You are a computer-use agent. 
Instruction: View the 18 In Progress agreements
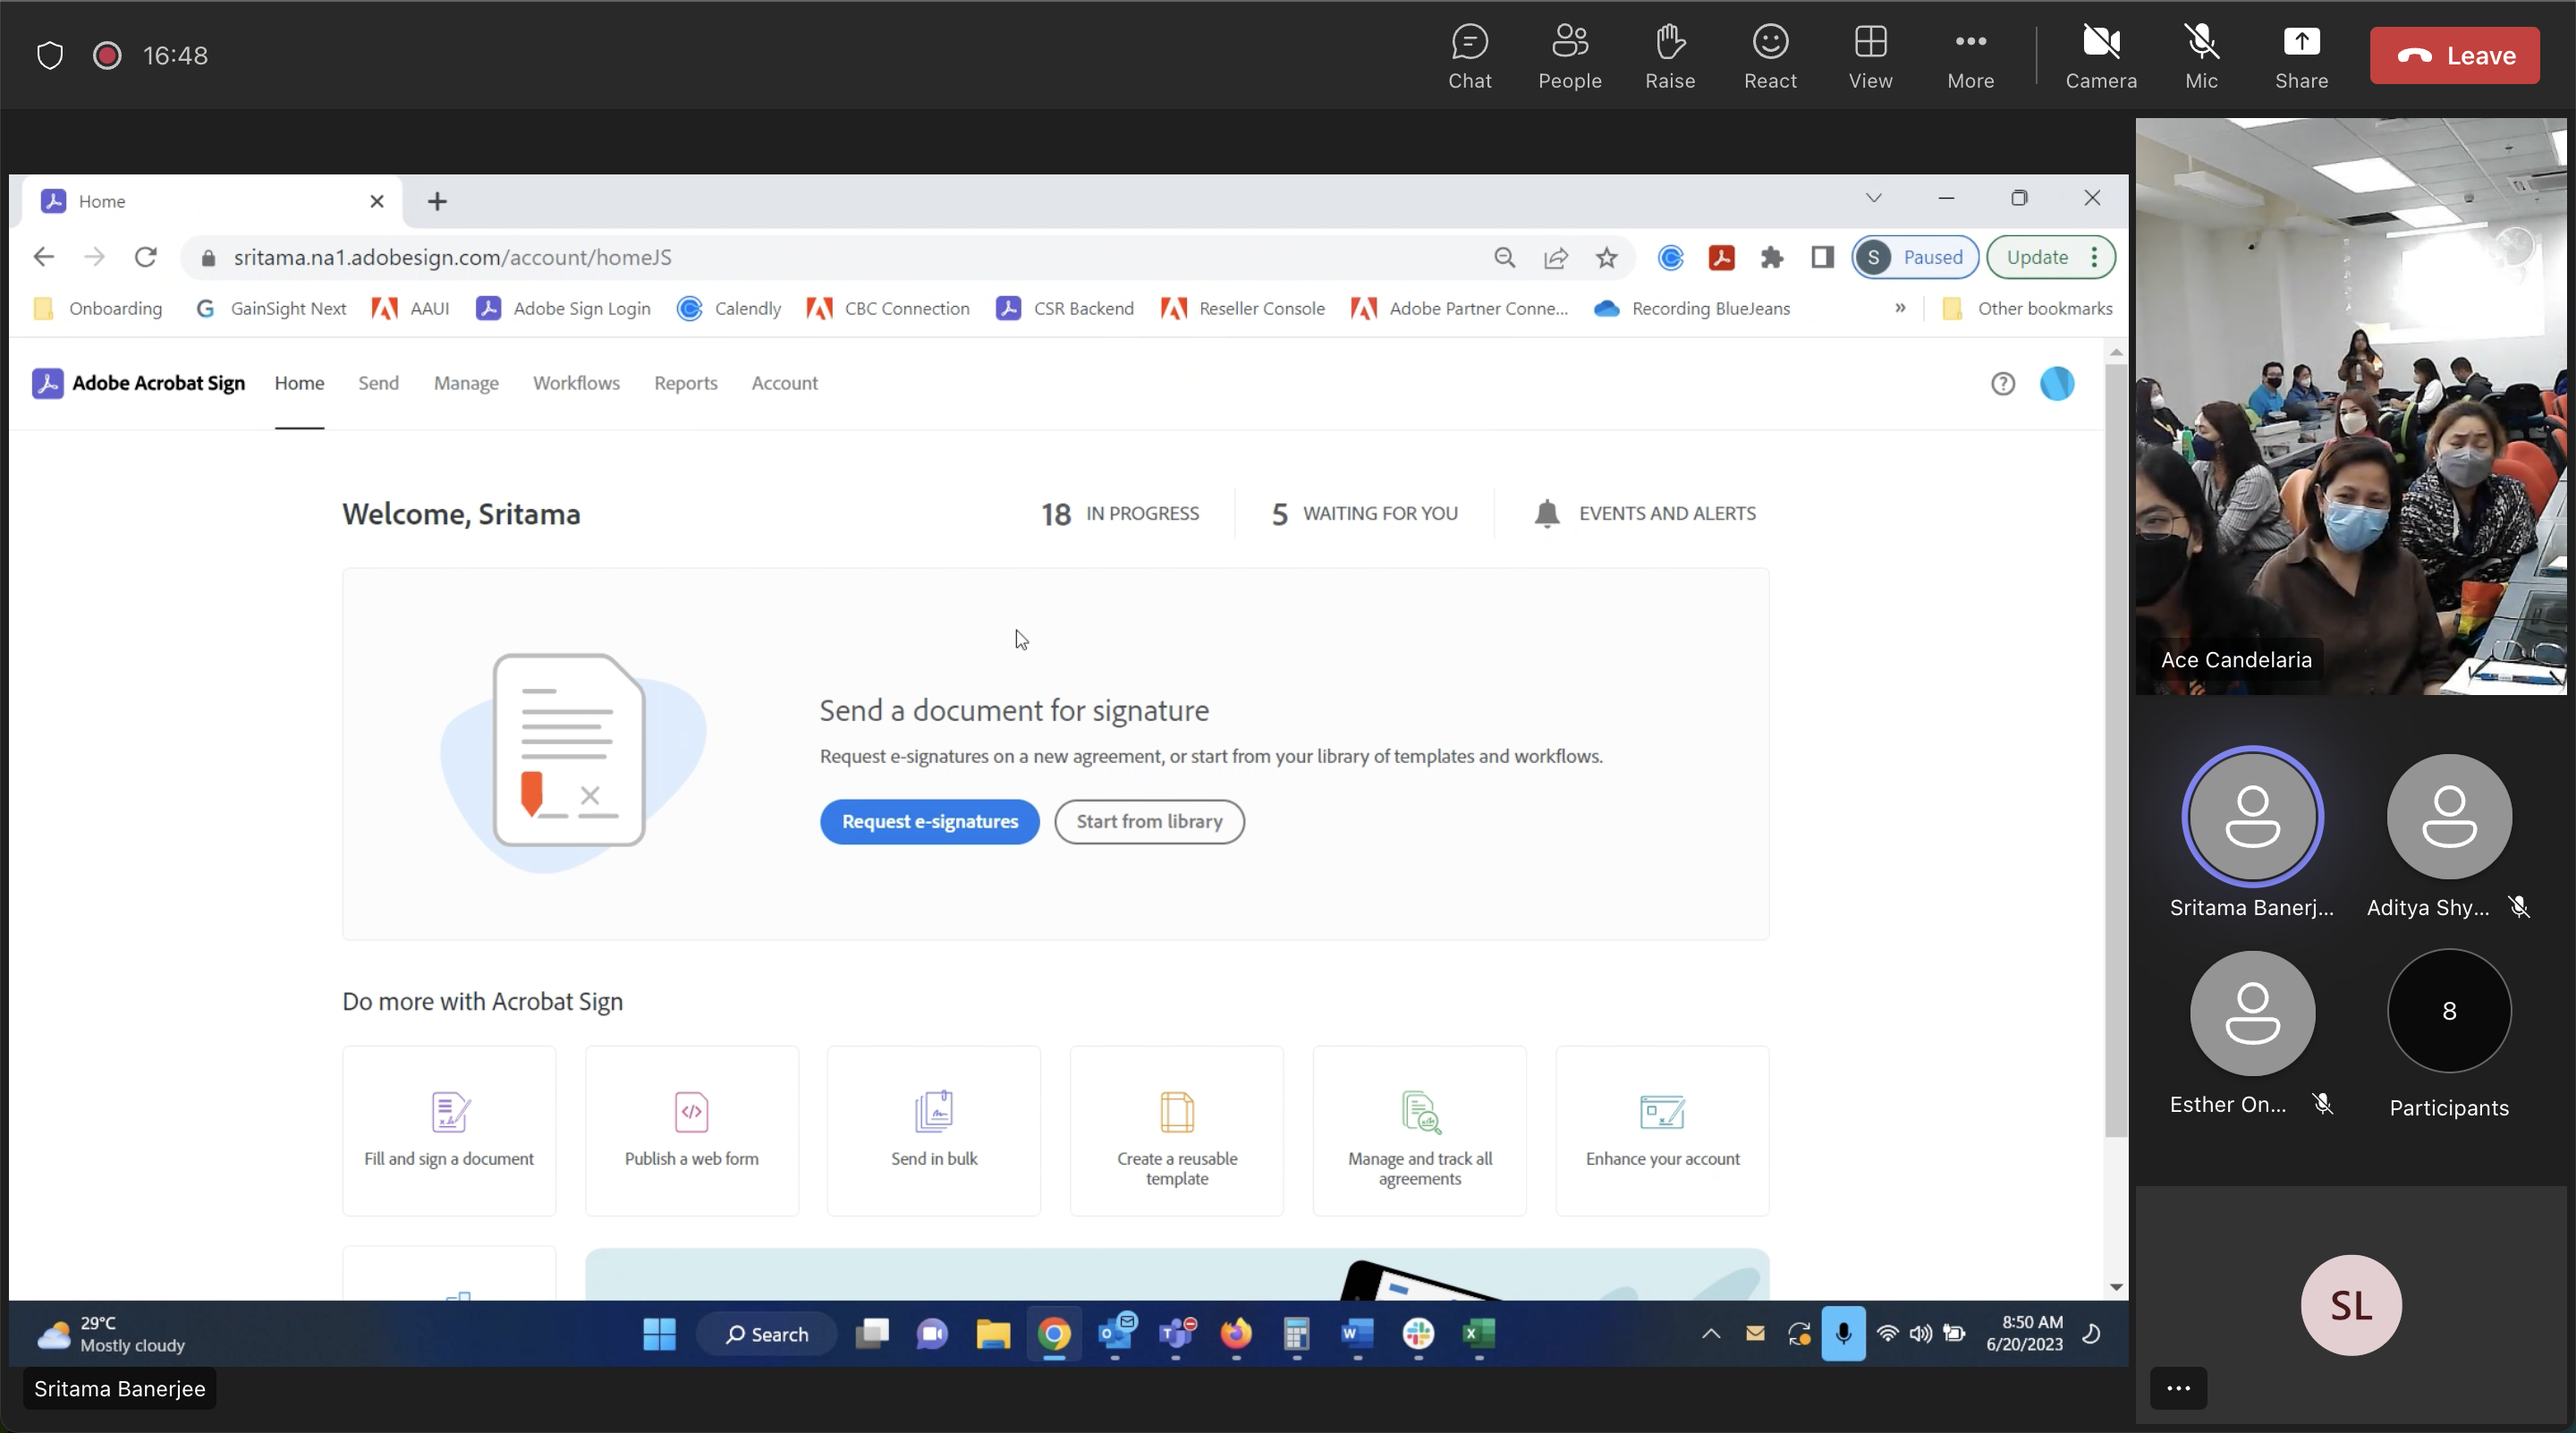click(x=1120, y=514)
